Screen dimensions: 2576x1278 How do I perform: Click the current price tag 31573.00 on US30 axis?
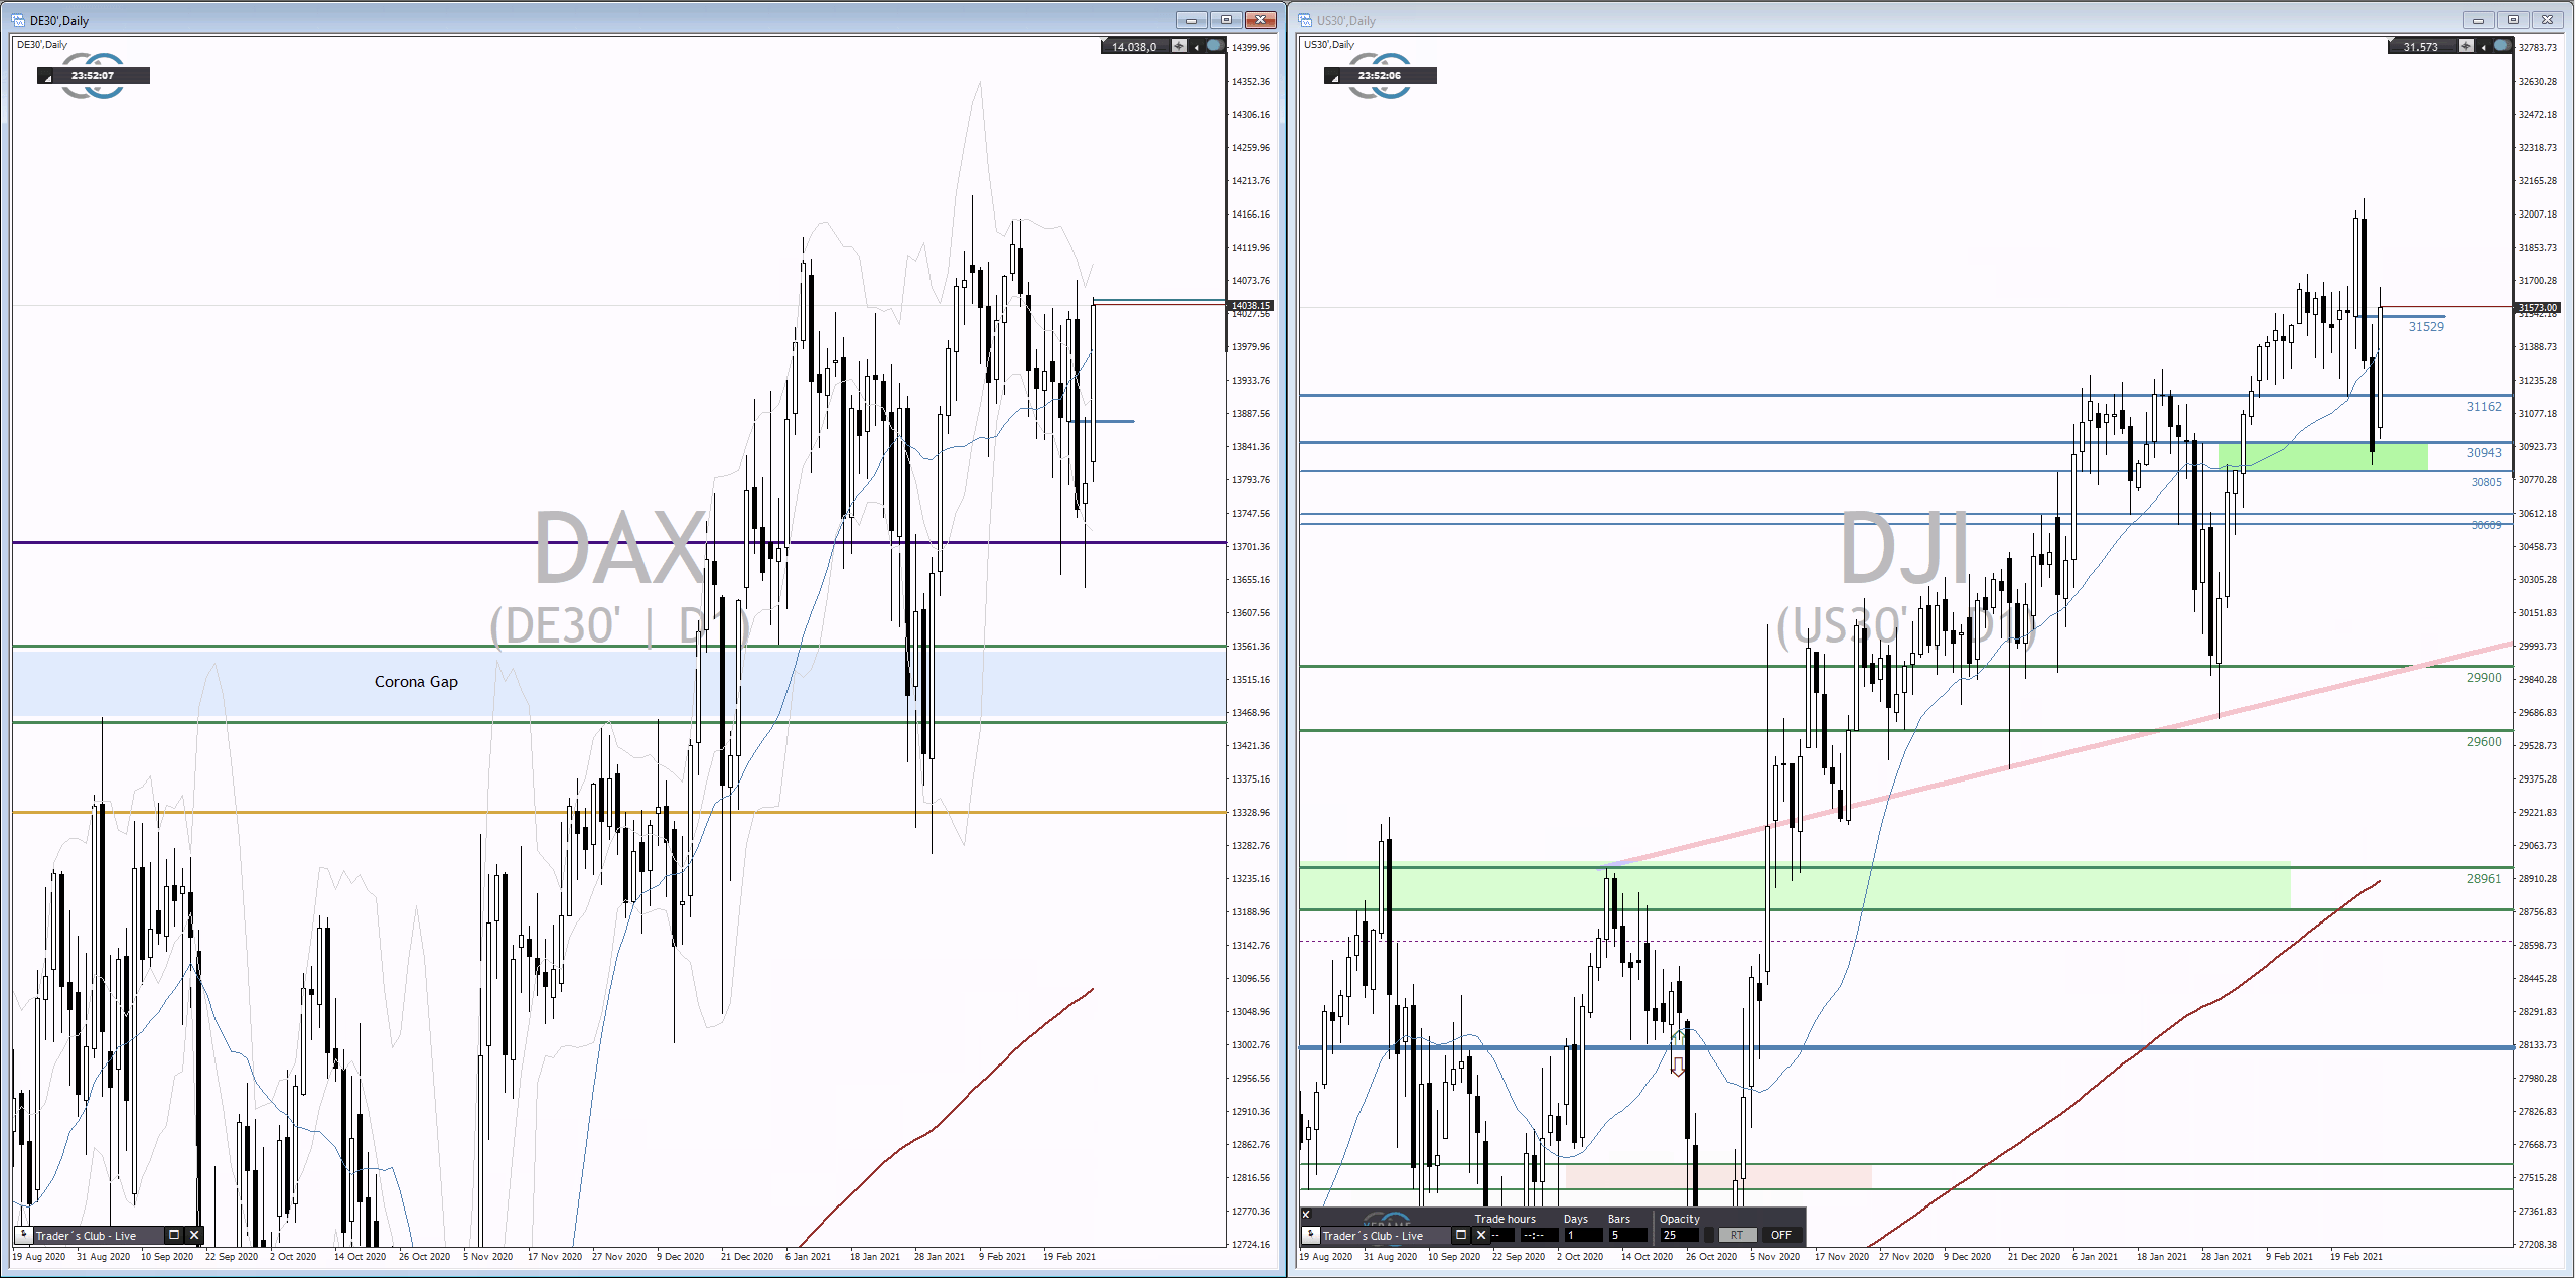pyautogui.click(x=2538, y=308)
